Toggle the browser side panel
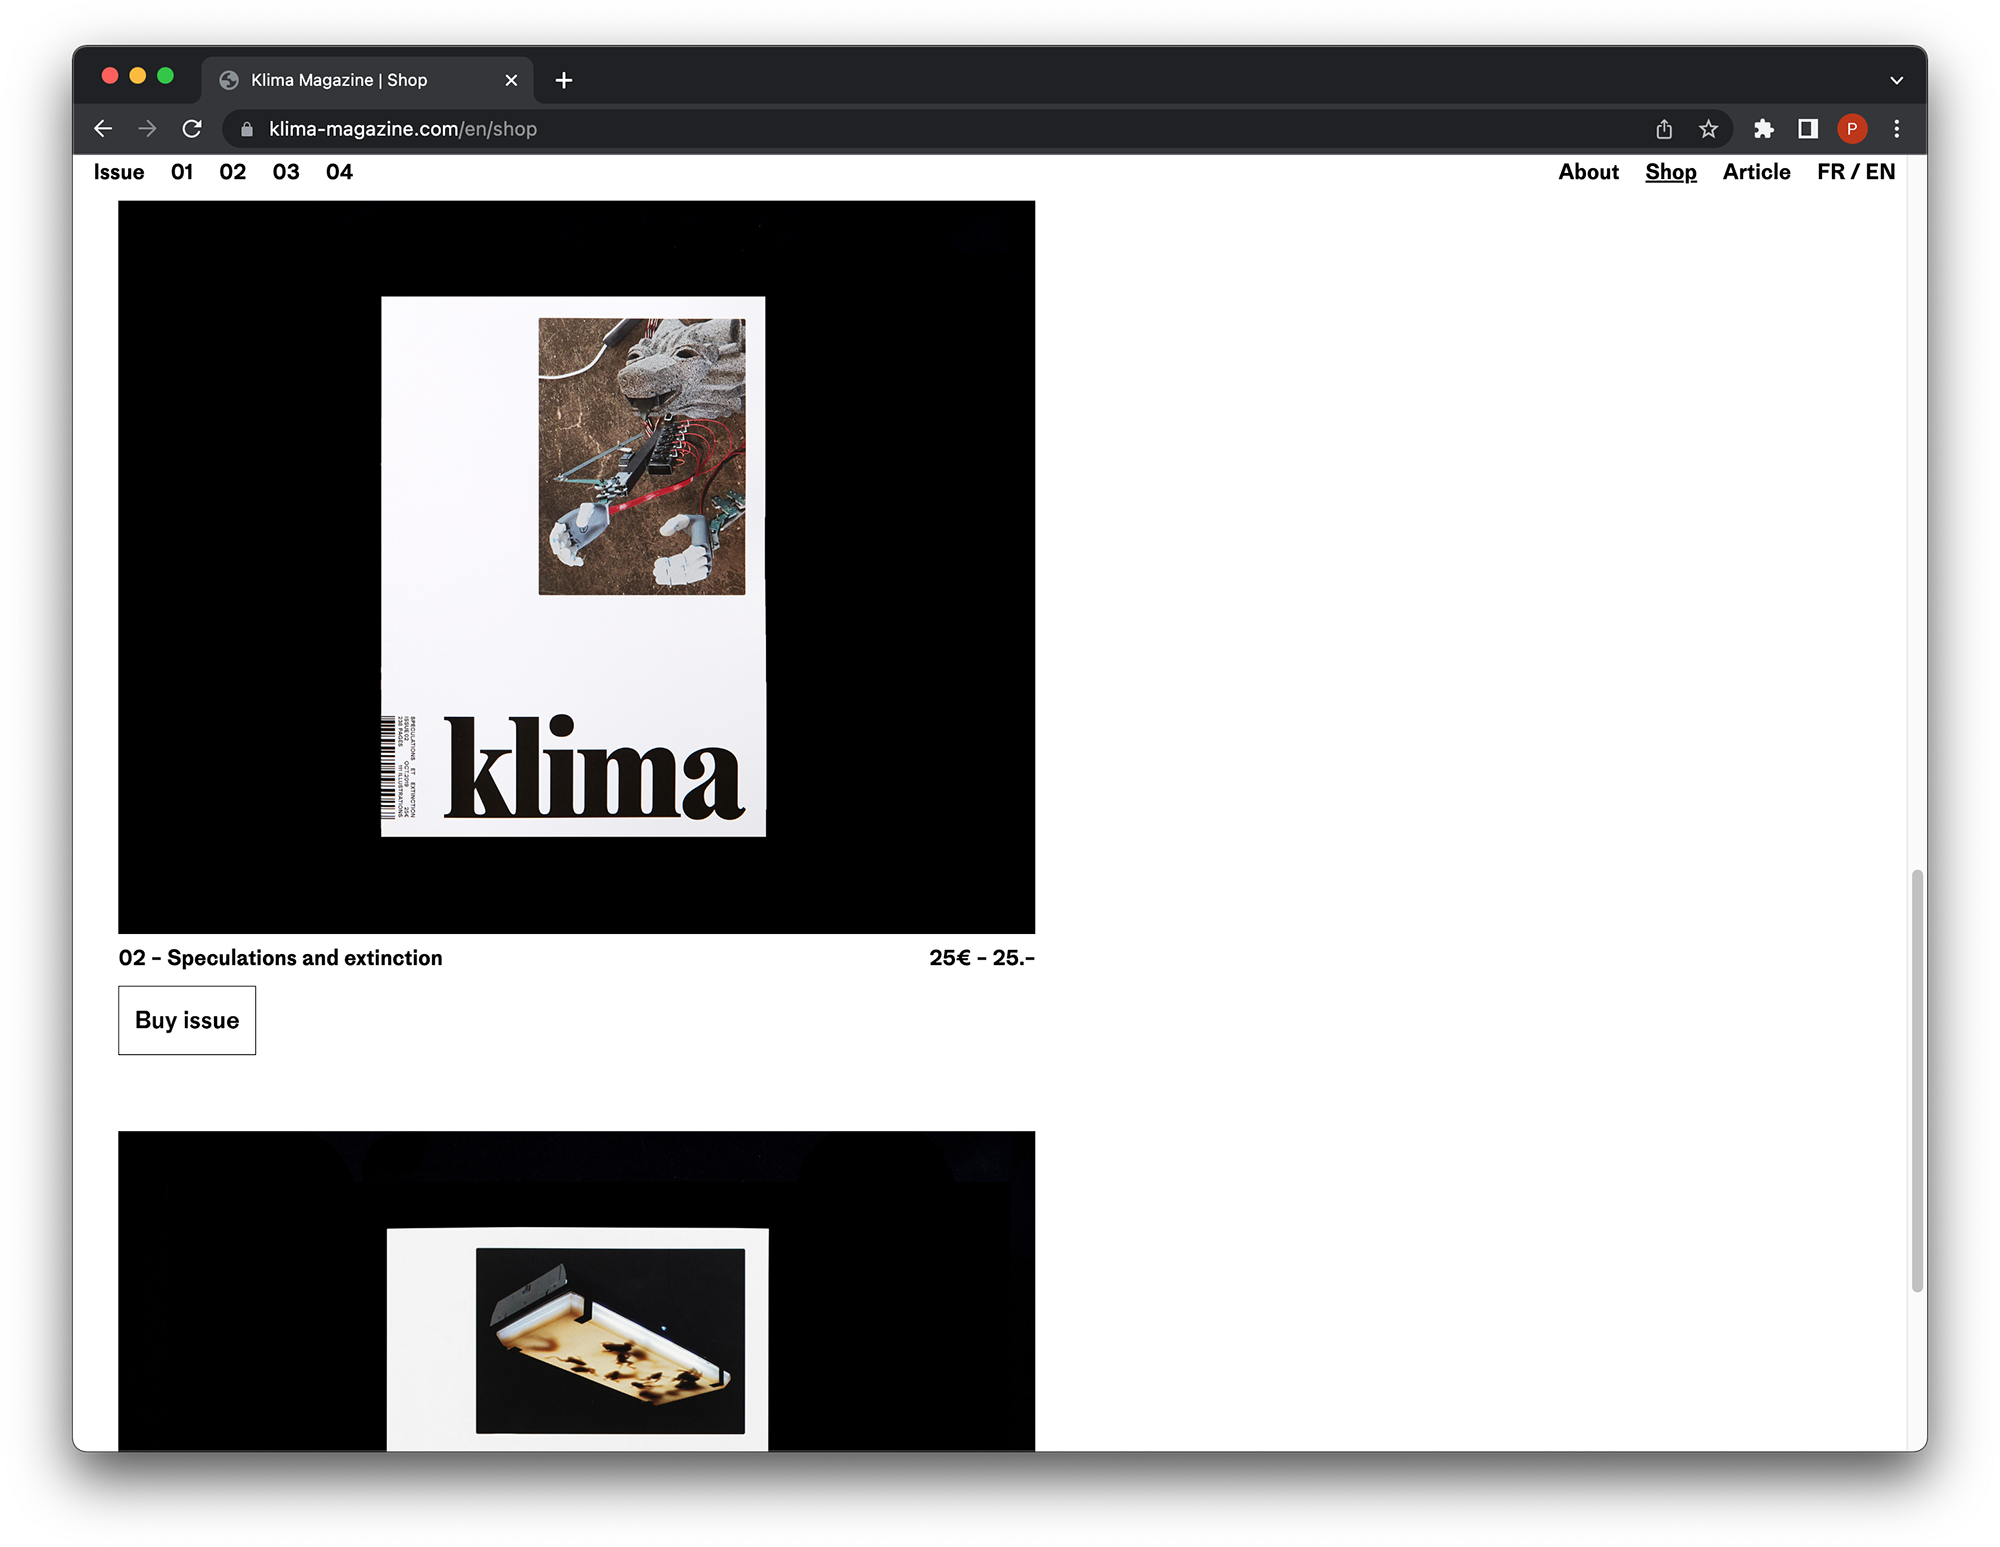 pos(1807,129)
